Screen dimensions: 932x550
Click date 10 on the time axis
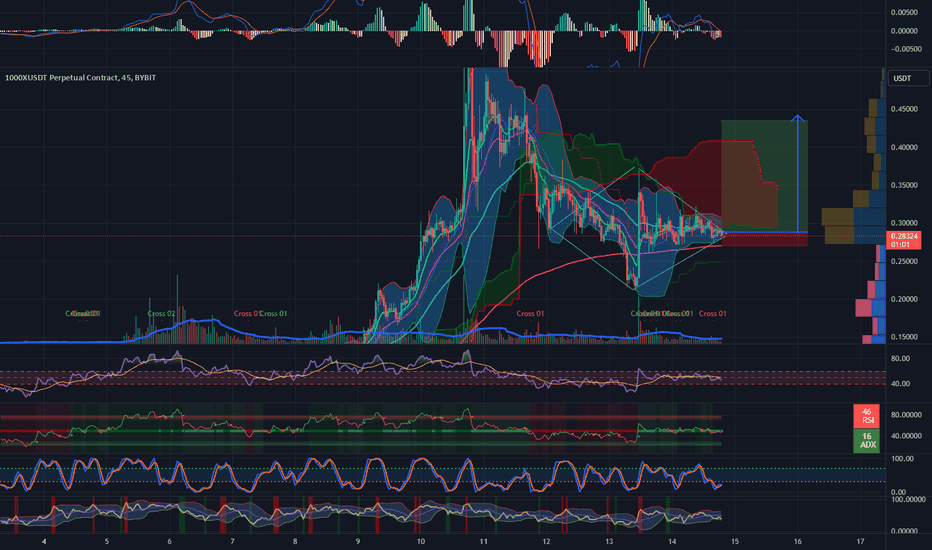click(421, 542)
